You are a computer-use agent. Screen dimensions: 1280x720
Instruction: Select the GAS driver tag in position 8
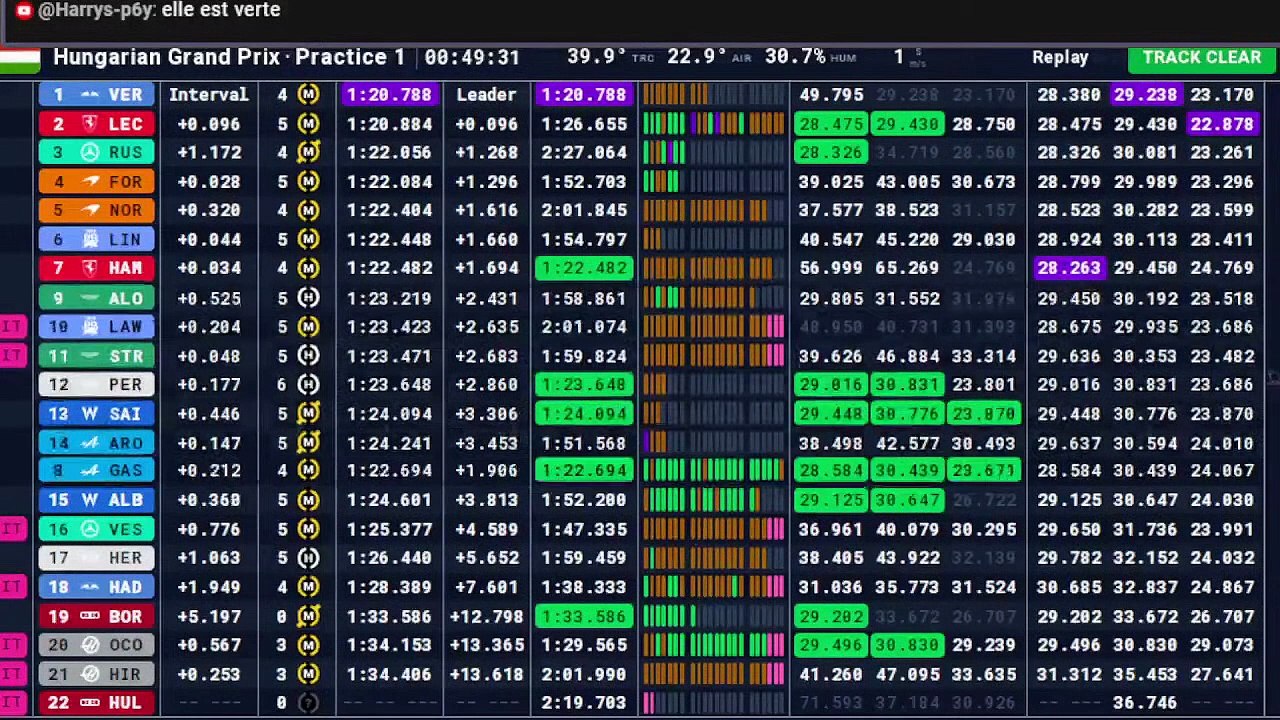tap(97, 471)
